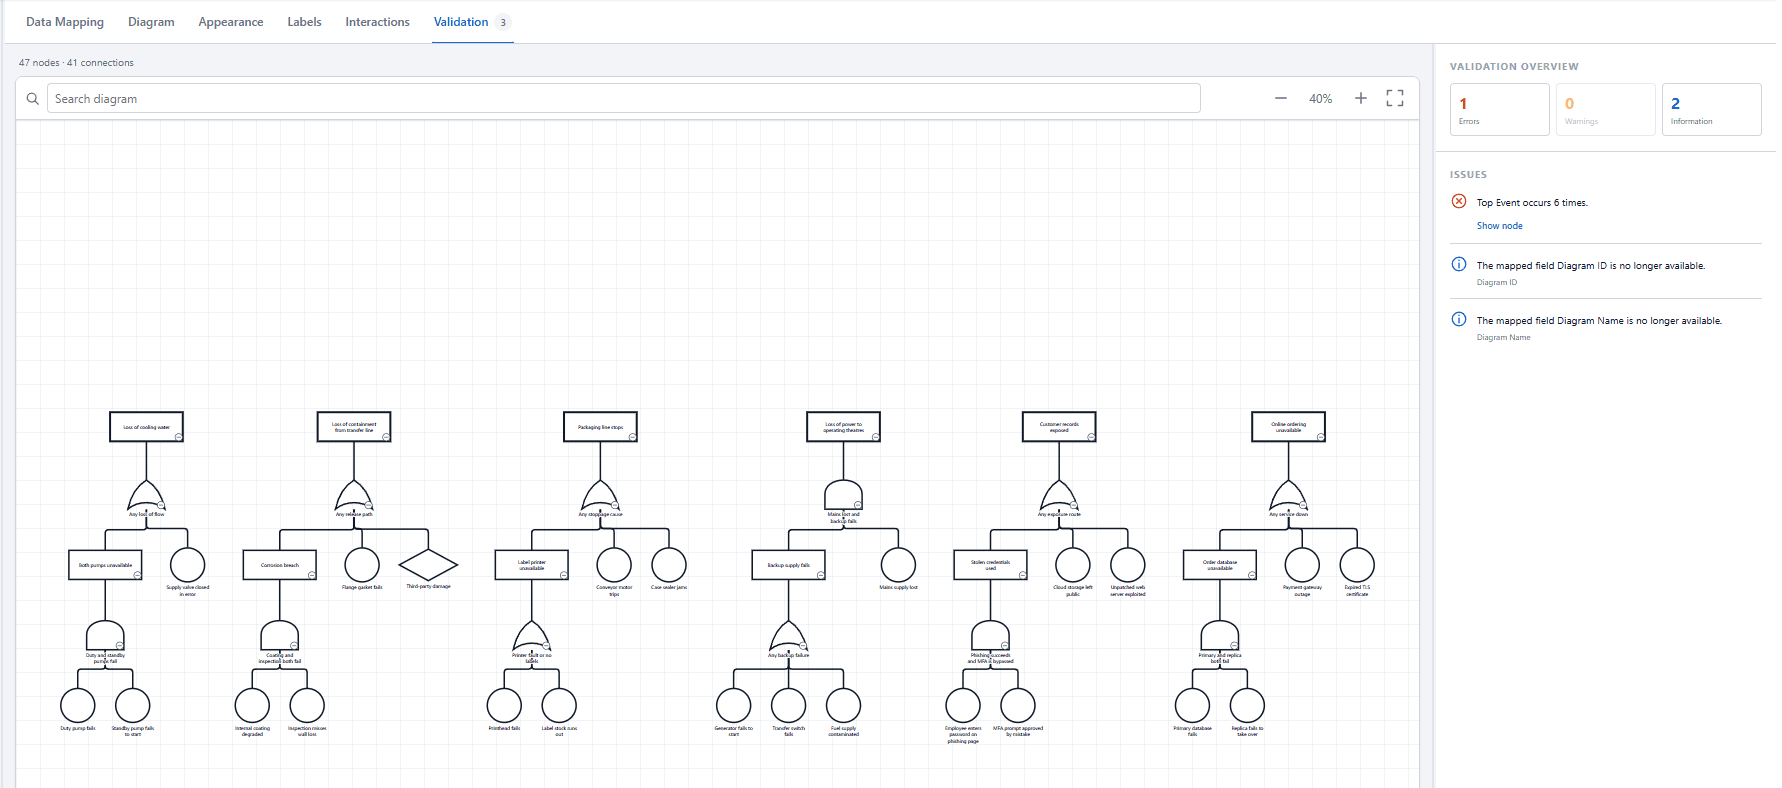This screenshot has width=1782, height=788.
Task: Go to the Labels tab
Action: click(x=304, y=22)
